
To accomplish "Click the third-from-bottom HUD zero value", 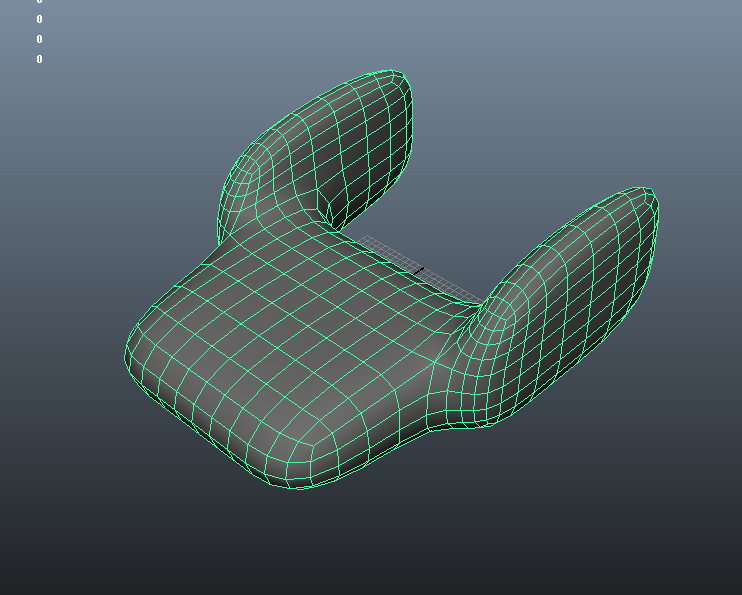I will (40, 19).
